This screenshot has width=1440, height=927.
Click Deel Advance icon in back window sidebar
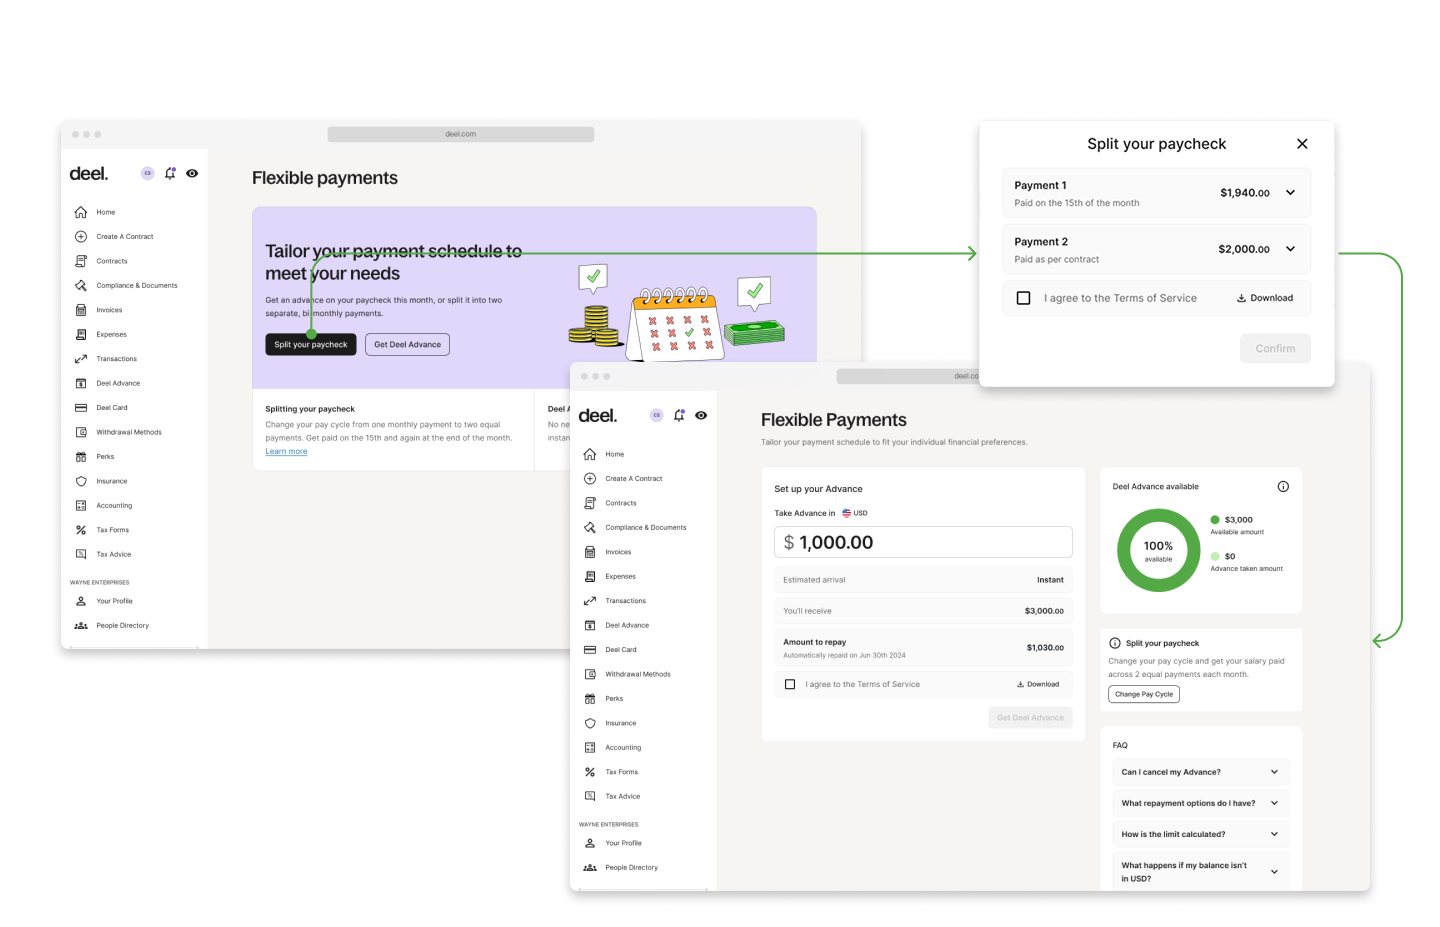click(81, 384)
